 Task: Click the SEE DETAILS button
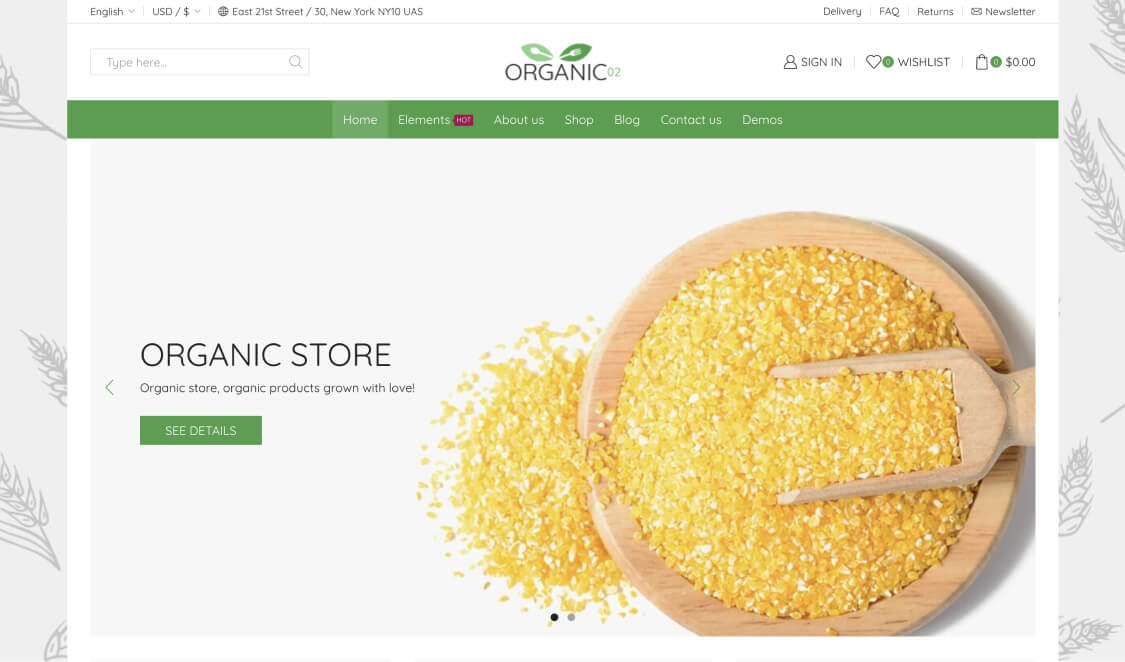point(201,430)
